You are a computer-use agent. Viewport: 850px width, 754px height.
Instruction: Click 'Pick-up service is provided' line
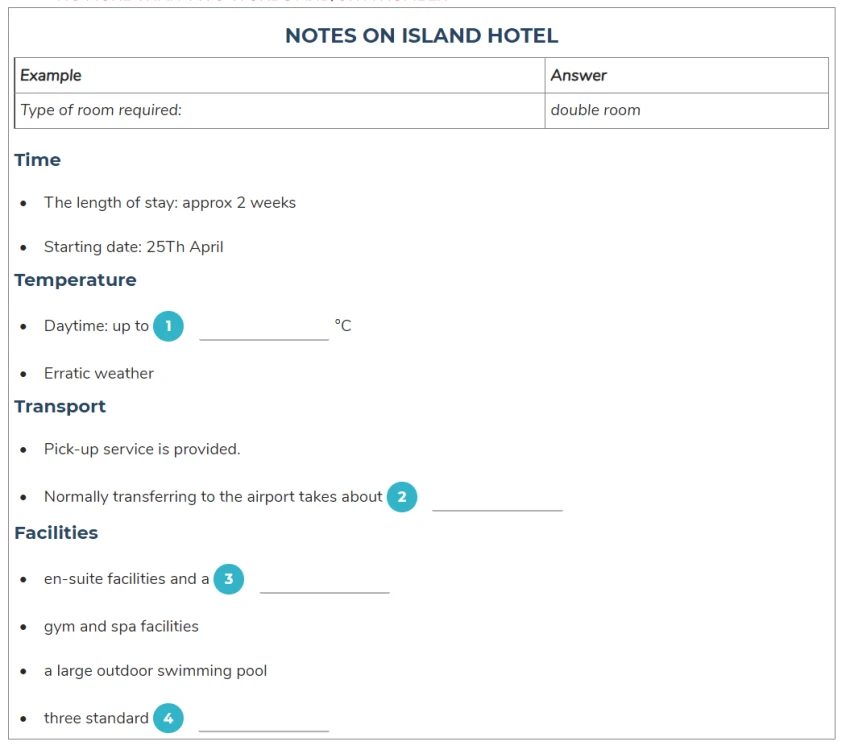click(x=142, y=449)
